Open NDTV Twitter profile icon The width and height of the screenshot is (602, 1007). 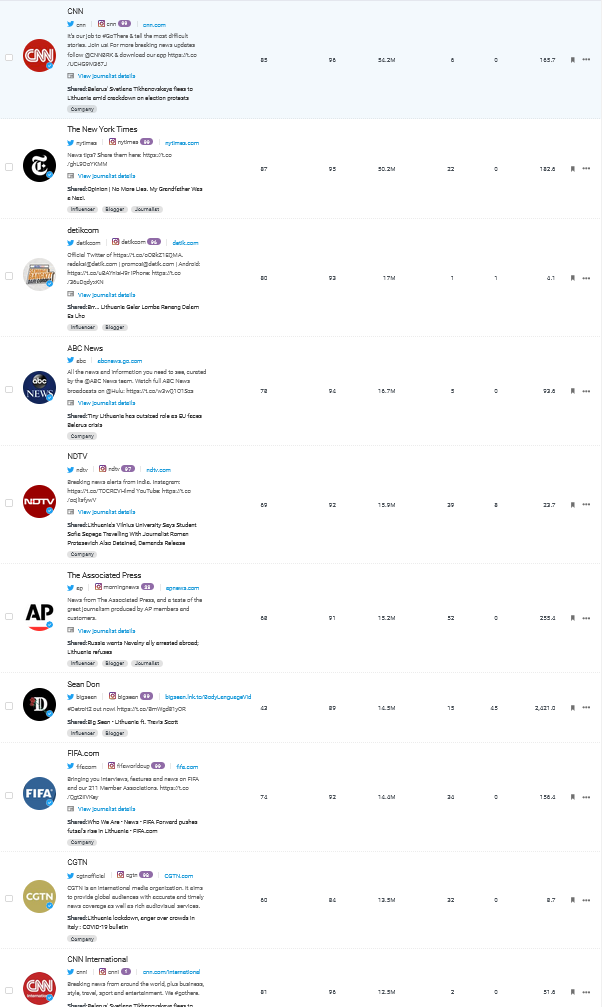[71, 469]
